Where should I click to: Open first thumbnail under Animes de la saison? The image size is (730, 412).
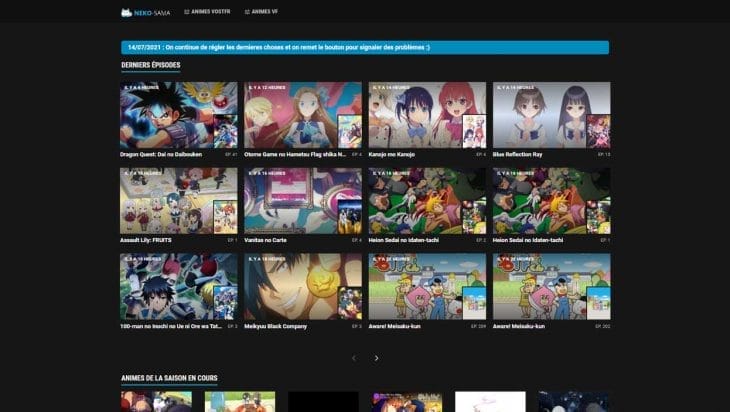coord(143,401)
